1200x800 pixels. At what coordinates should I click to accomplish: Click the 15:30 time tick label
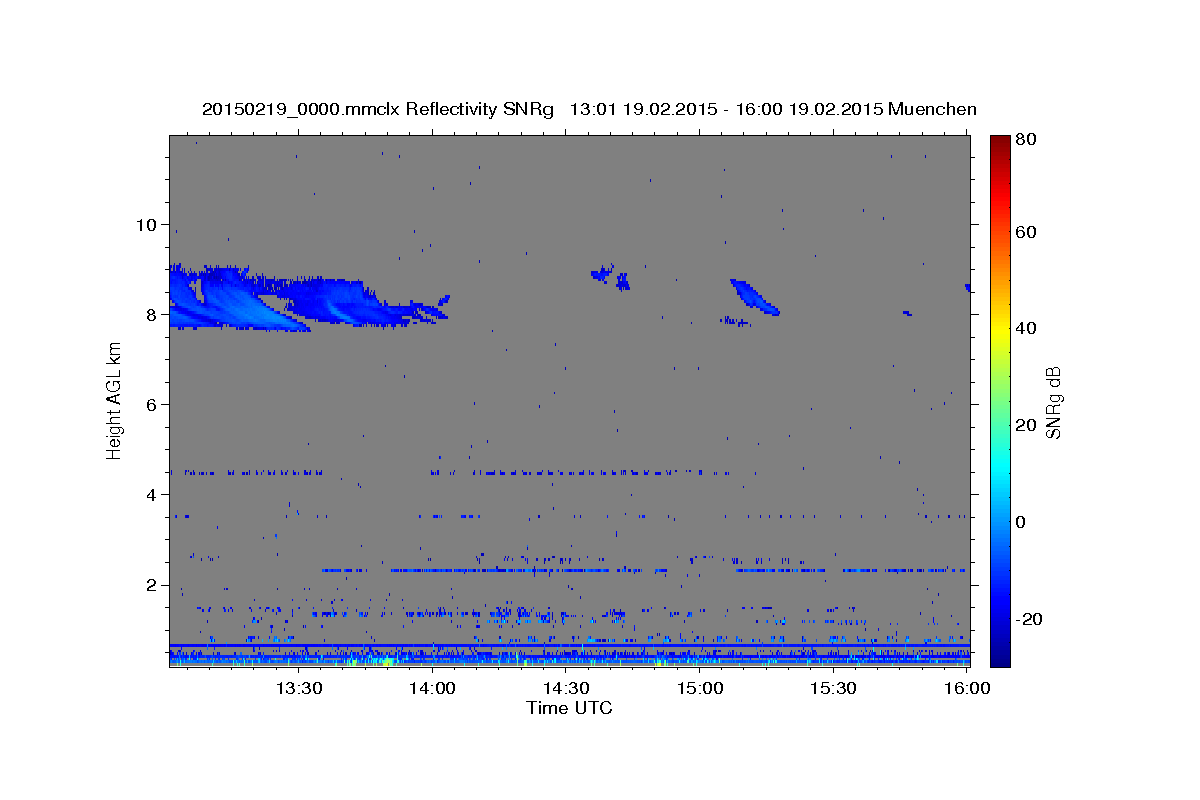click(x=833, y=688)
